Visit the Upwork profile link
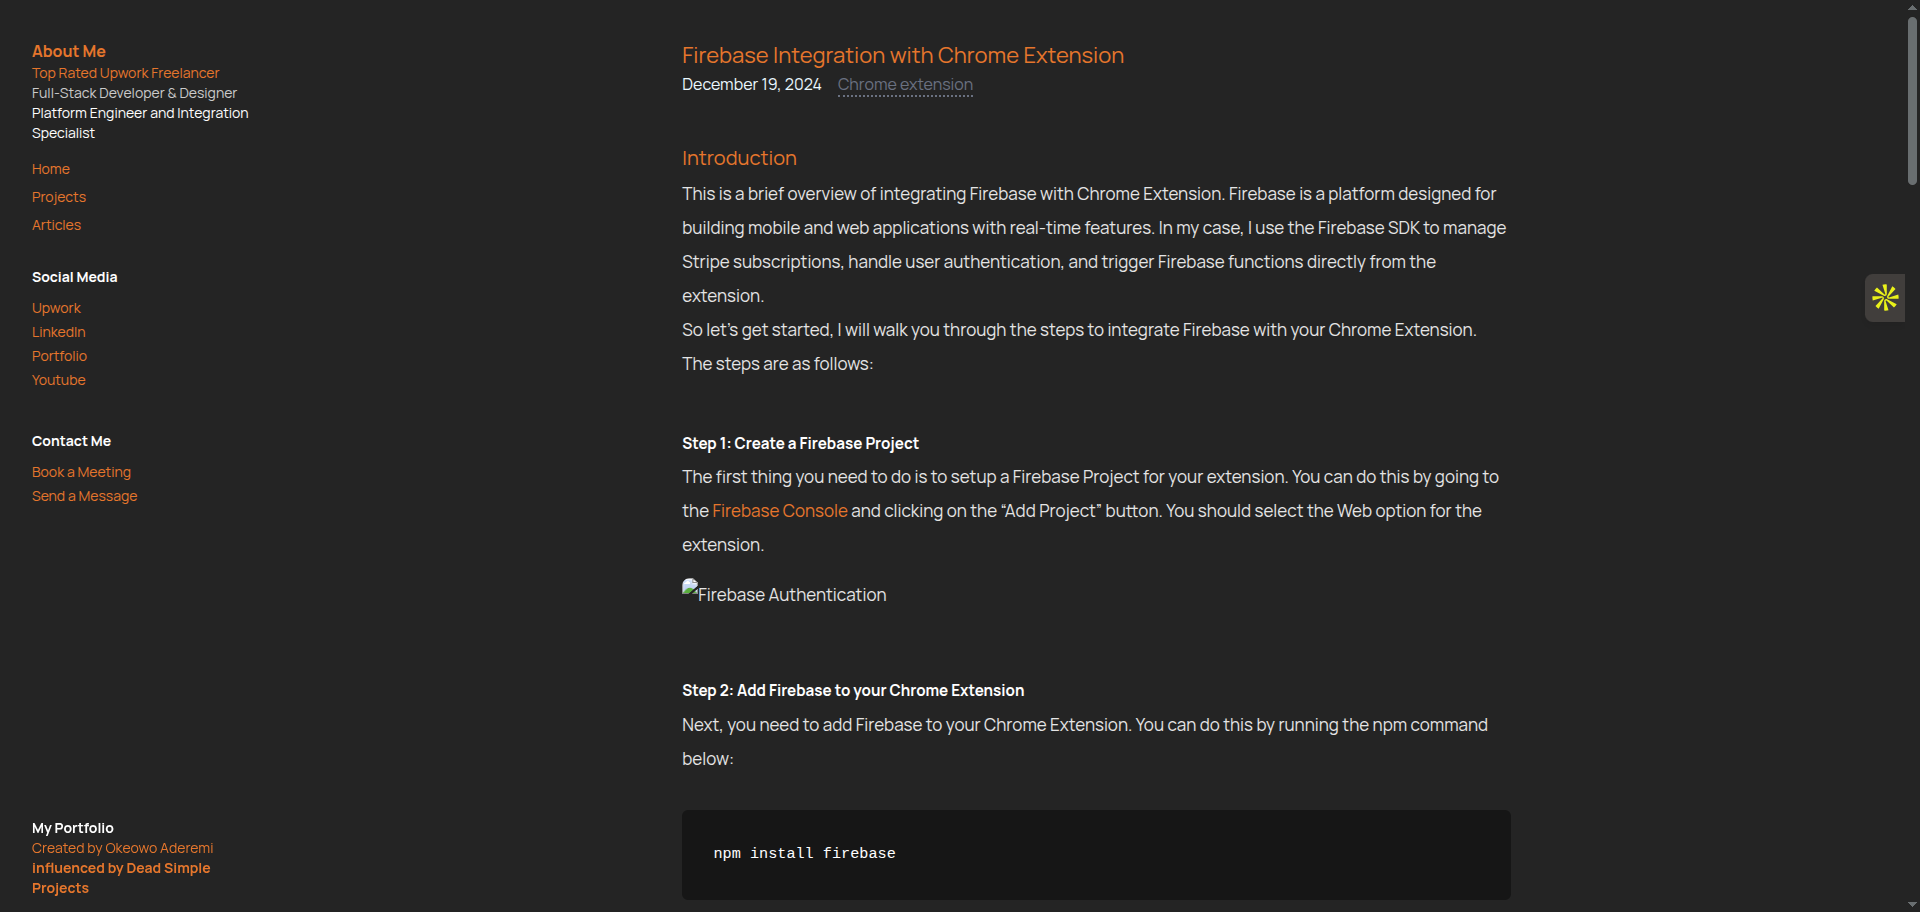Screen dimensions: 1920x912 click(56, 308)
